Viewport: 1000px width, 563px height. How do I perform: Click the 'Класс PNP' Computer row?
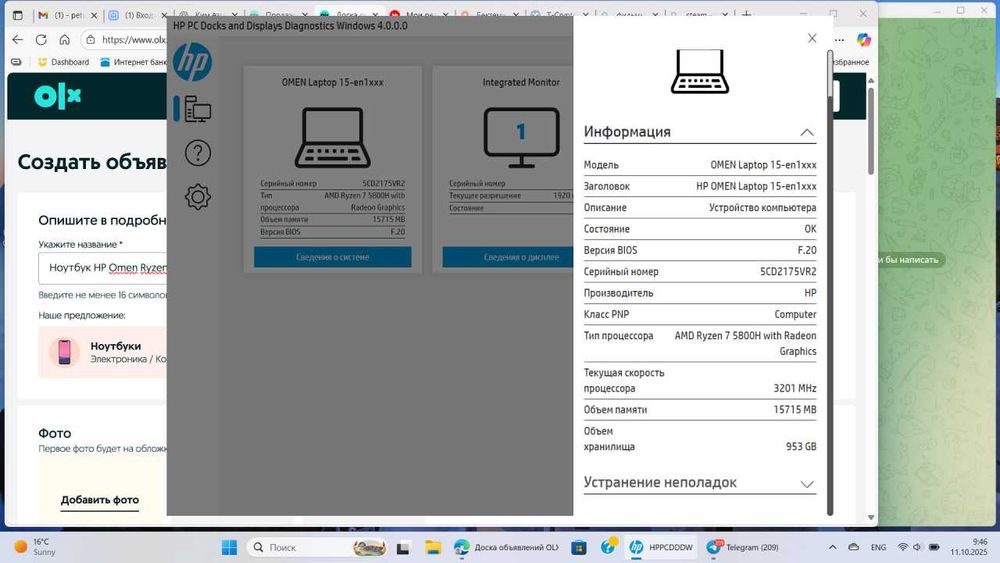point(700,314)
